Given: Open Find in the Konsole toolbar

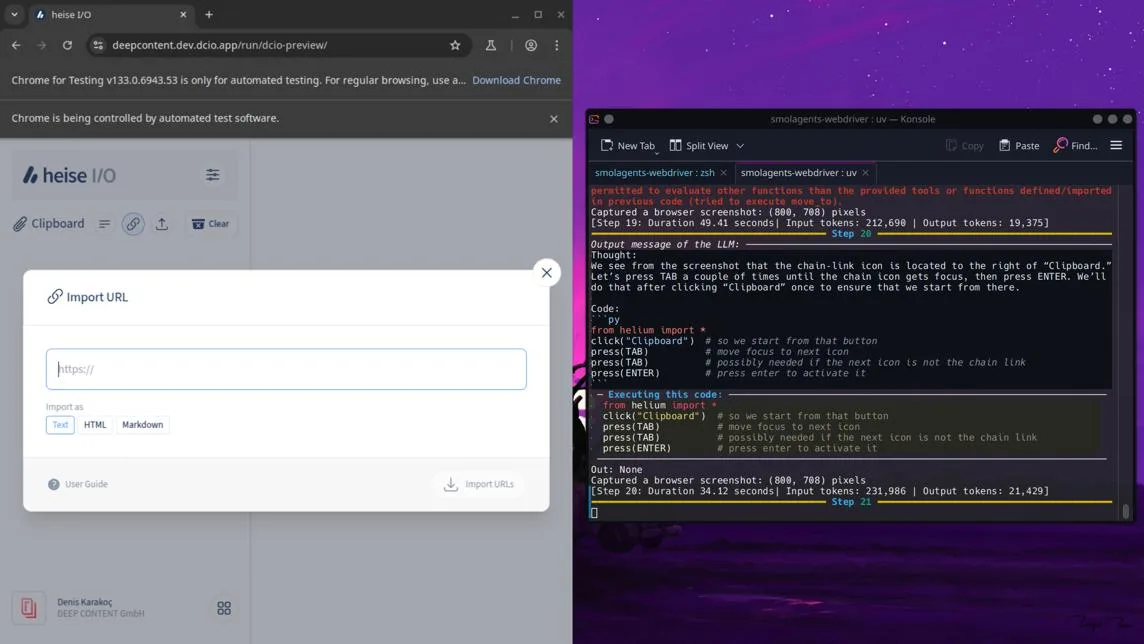Looking at the screenshot, I should 1075,145.
